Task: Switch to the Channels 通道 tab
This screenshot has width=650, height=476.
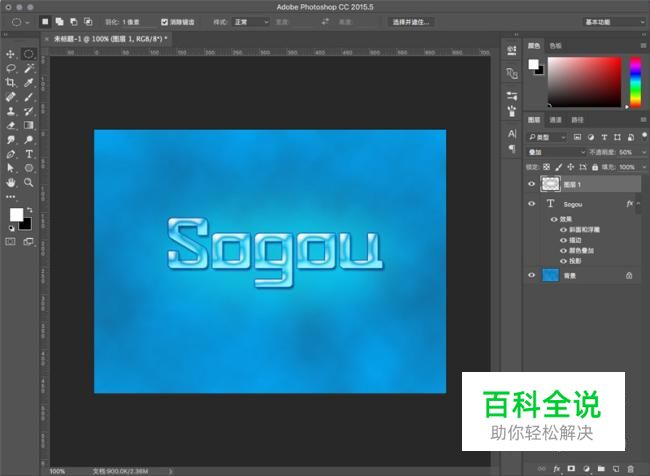Action: 555,120
